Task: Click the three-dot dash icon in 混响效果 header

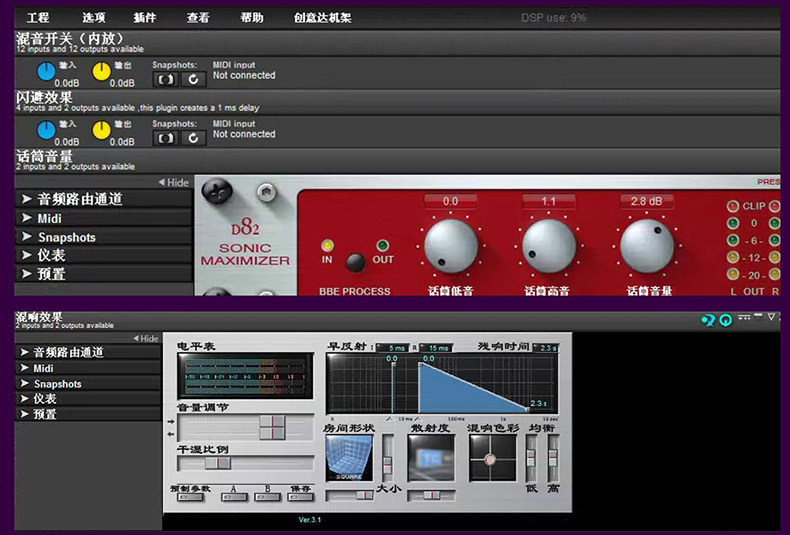Action: 744,317
